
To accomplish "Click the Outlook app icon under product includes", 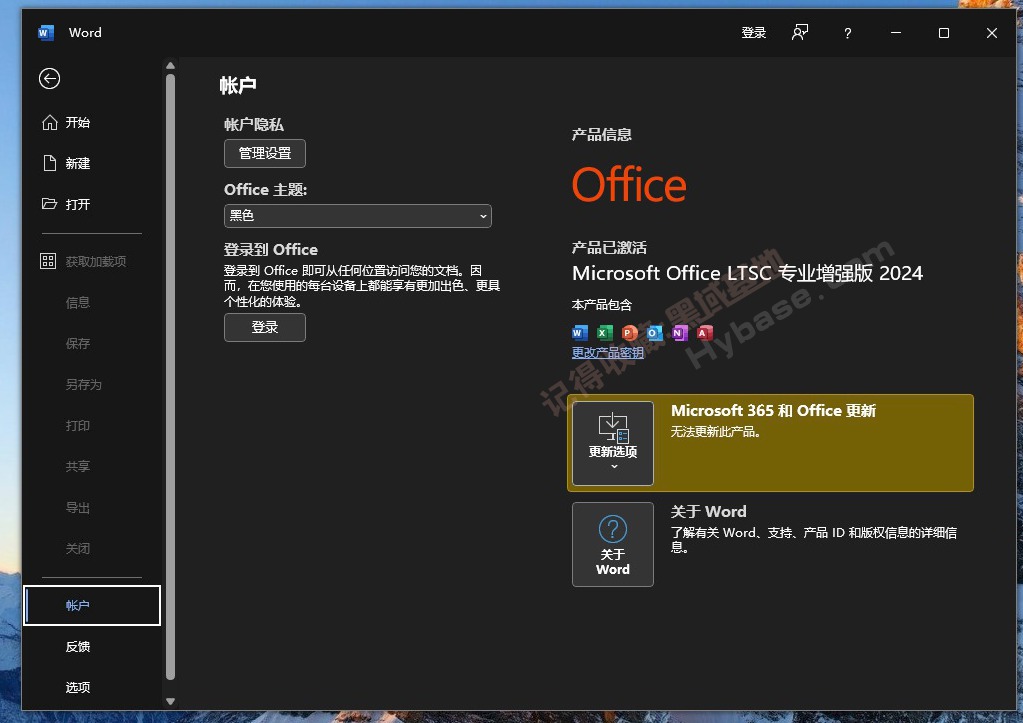I will point(654,333).
